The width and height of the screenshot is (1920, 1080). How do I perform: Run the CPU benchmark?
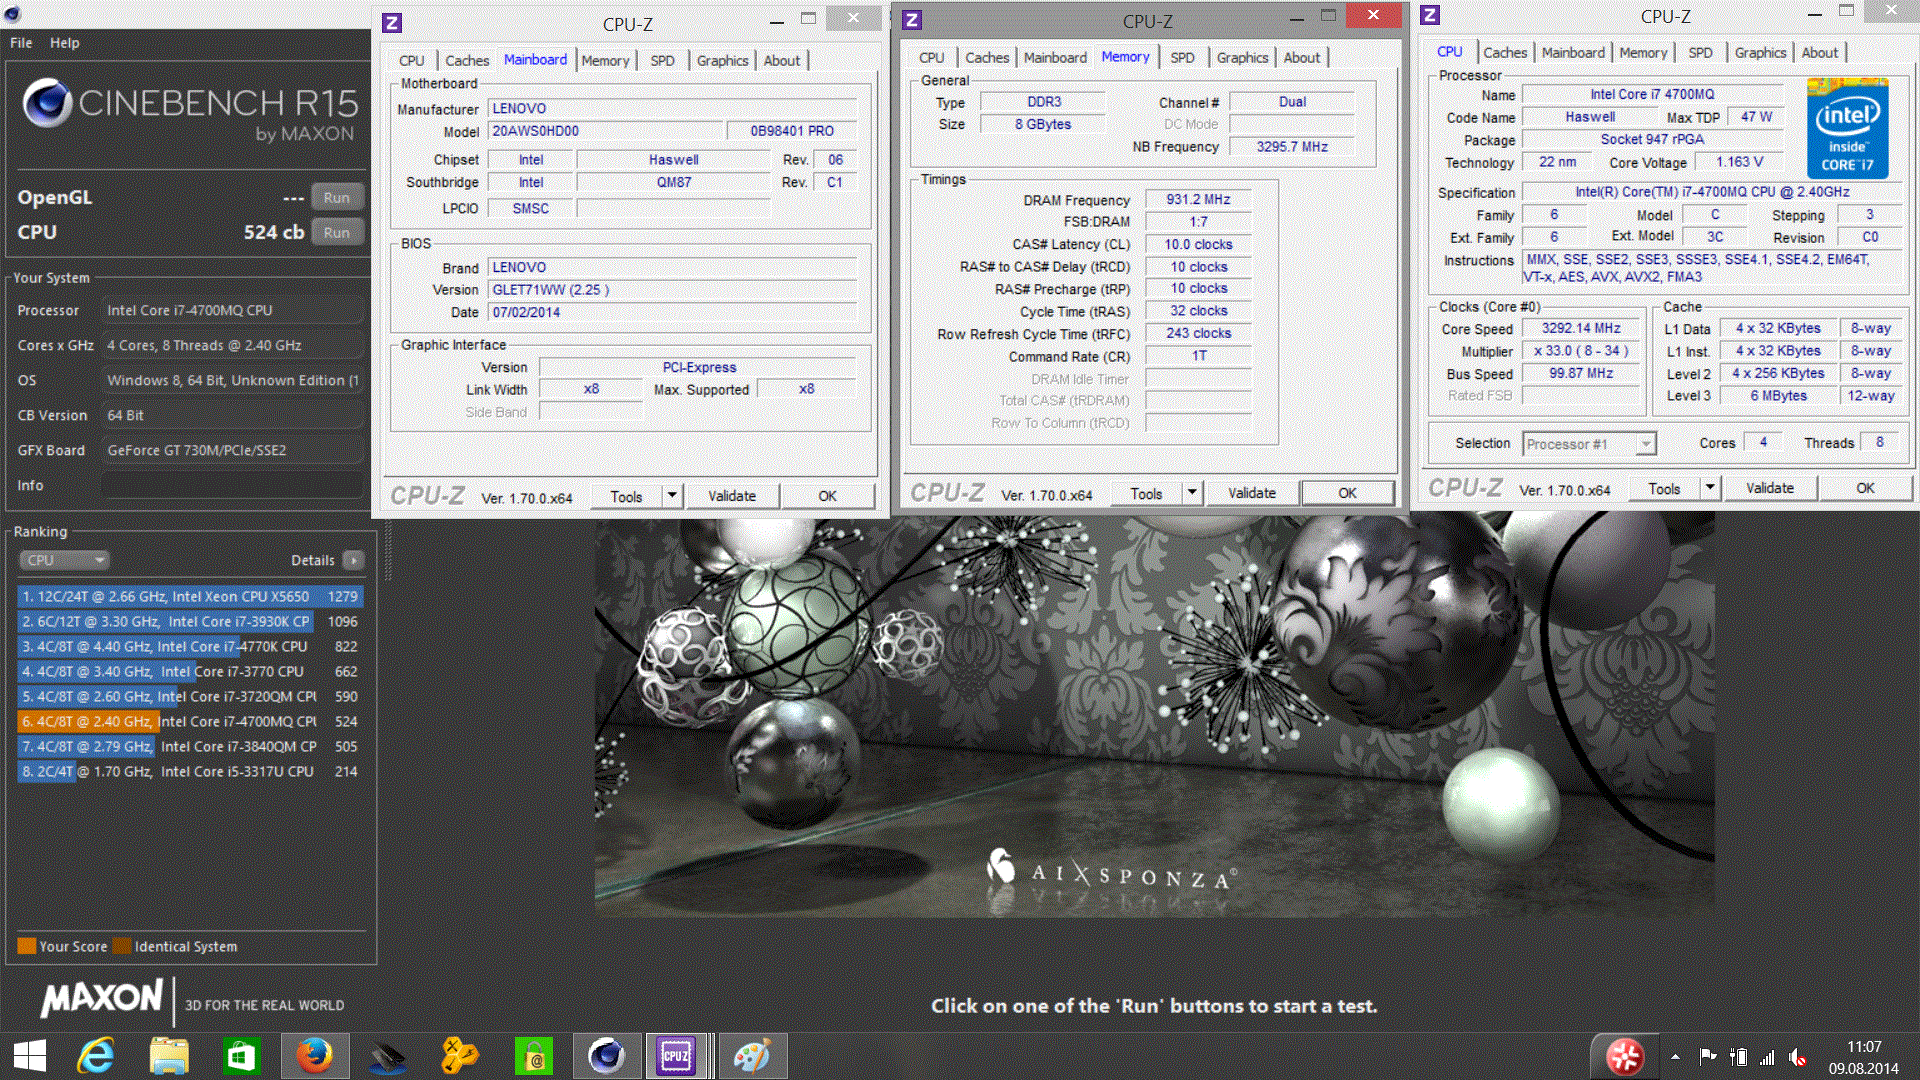coord(337,232)
